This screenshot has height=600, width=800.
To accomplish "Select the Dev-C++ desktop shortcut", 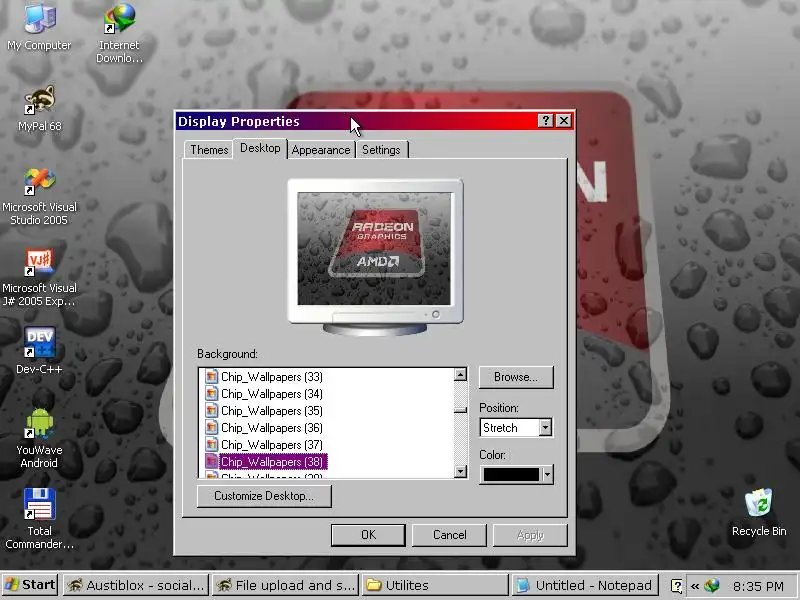I will pos(39,350).
